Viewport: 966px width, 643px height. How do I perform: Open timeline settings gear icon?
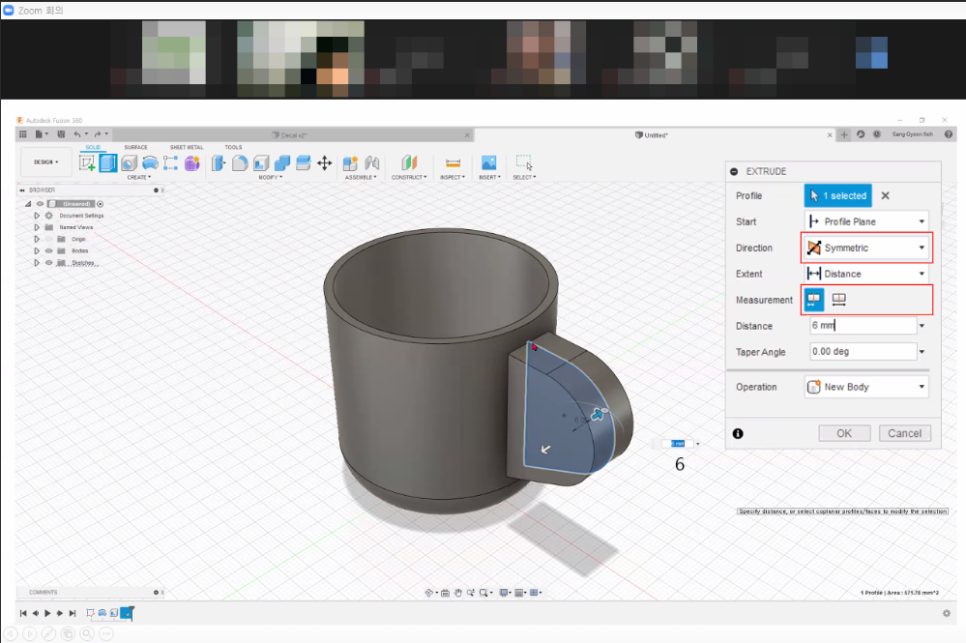point(946,613)
